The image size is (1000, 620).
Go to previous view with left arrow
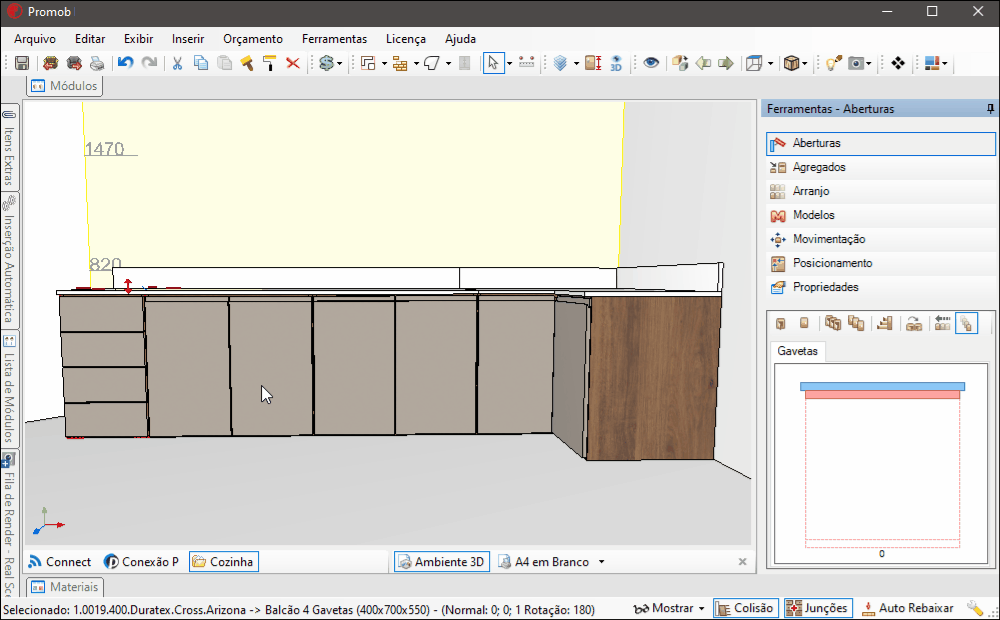pyautogui.click(x=703, y=63)
